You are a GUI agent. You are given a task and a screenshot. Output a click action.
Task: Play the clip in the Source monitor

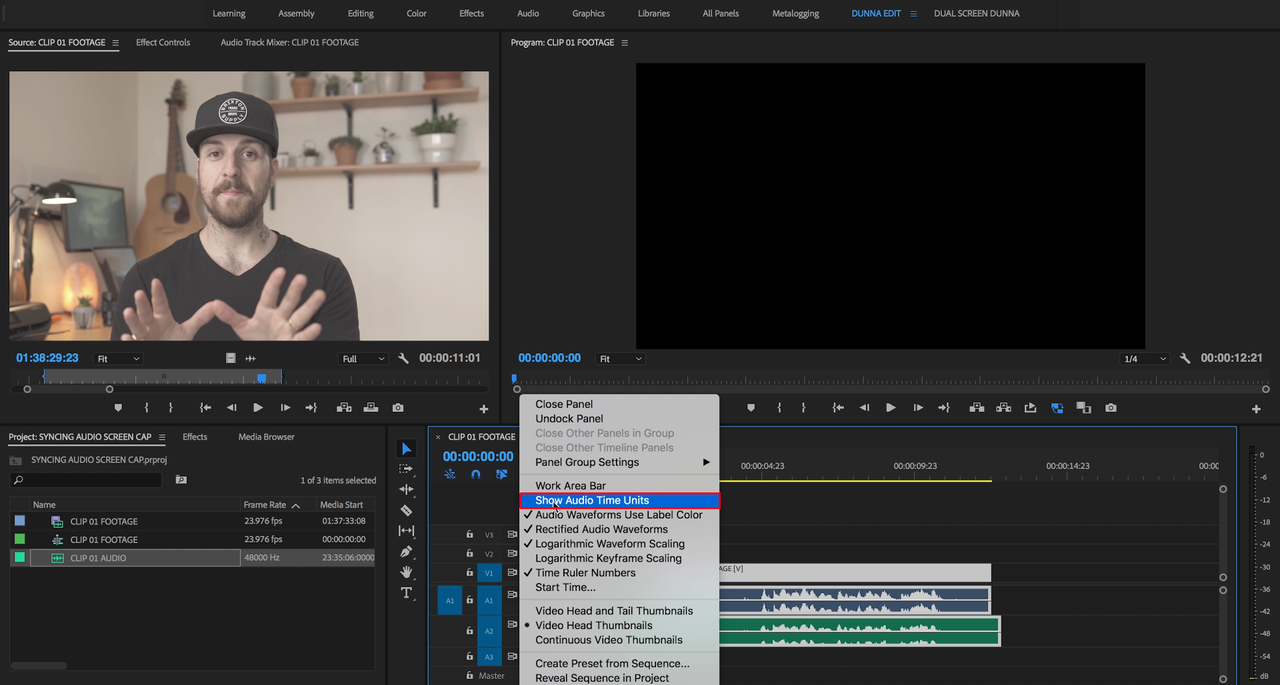click(258, 408)
